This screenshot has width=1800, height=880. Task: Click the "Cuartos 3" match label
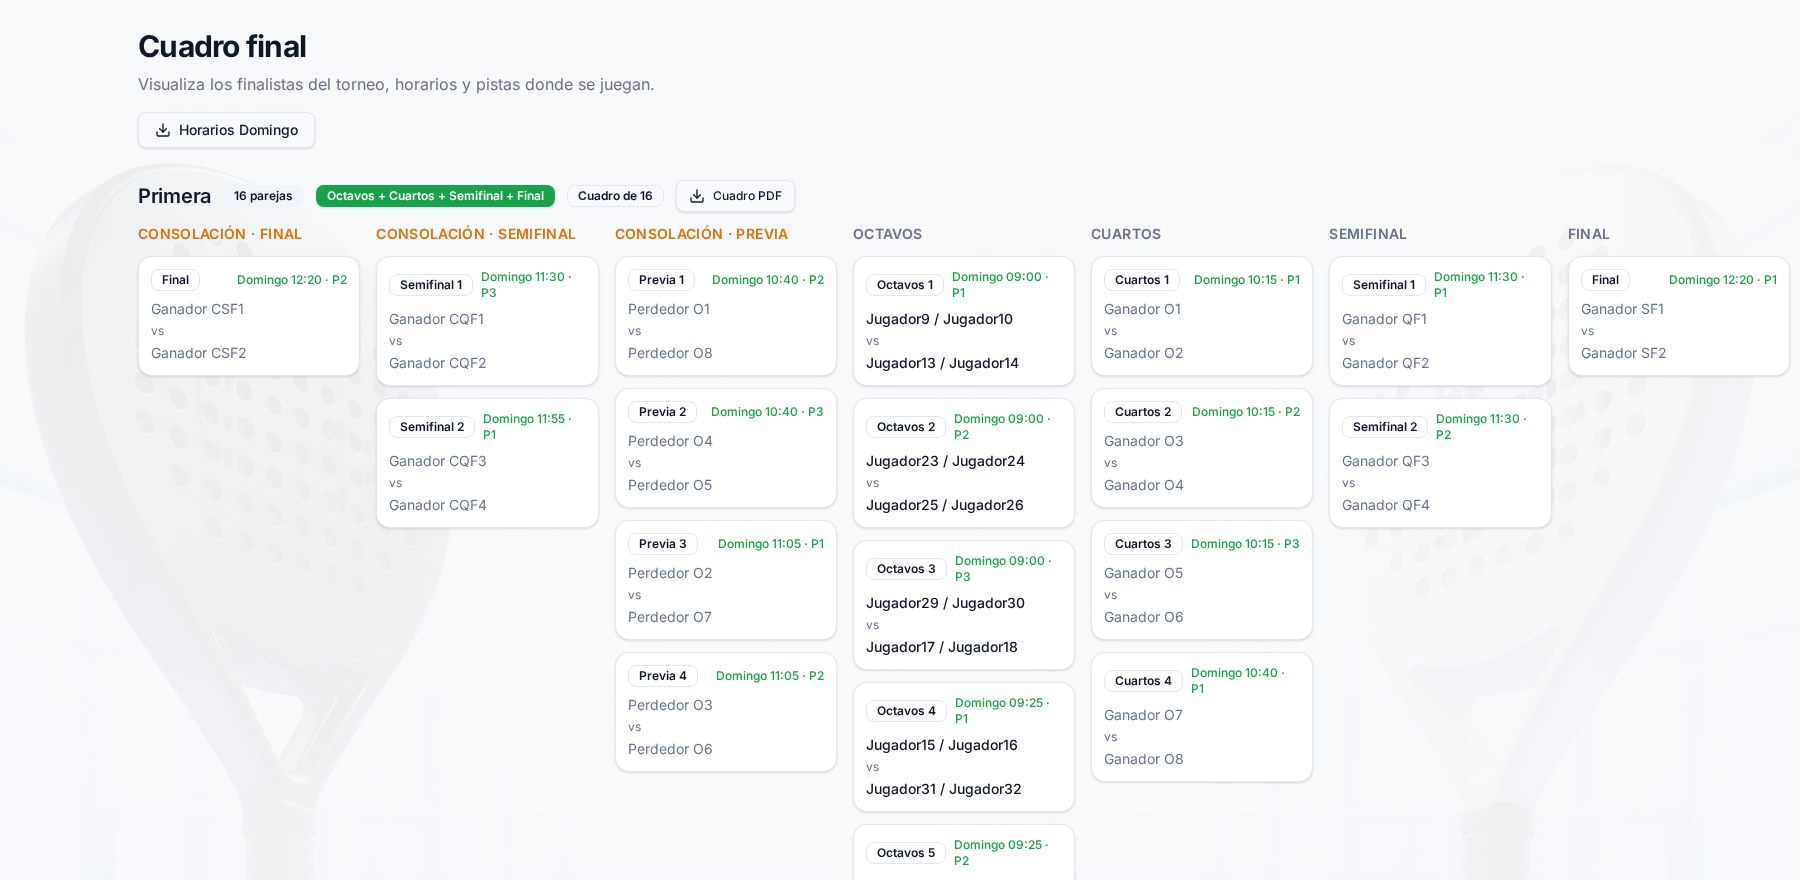tap(1143, 544)
